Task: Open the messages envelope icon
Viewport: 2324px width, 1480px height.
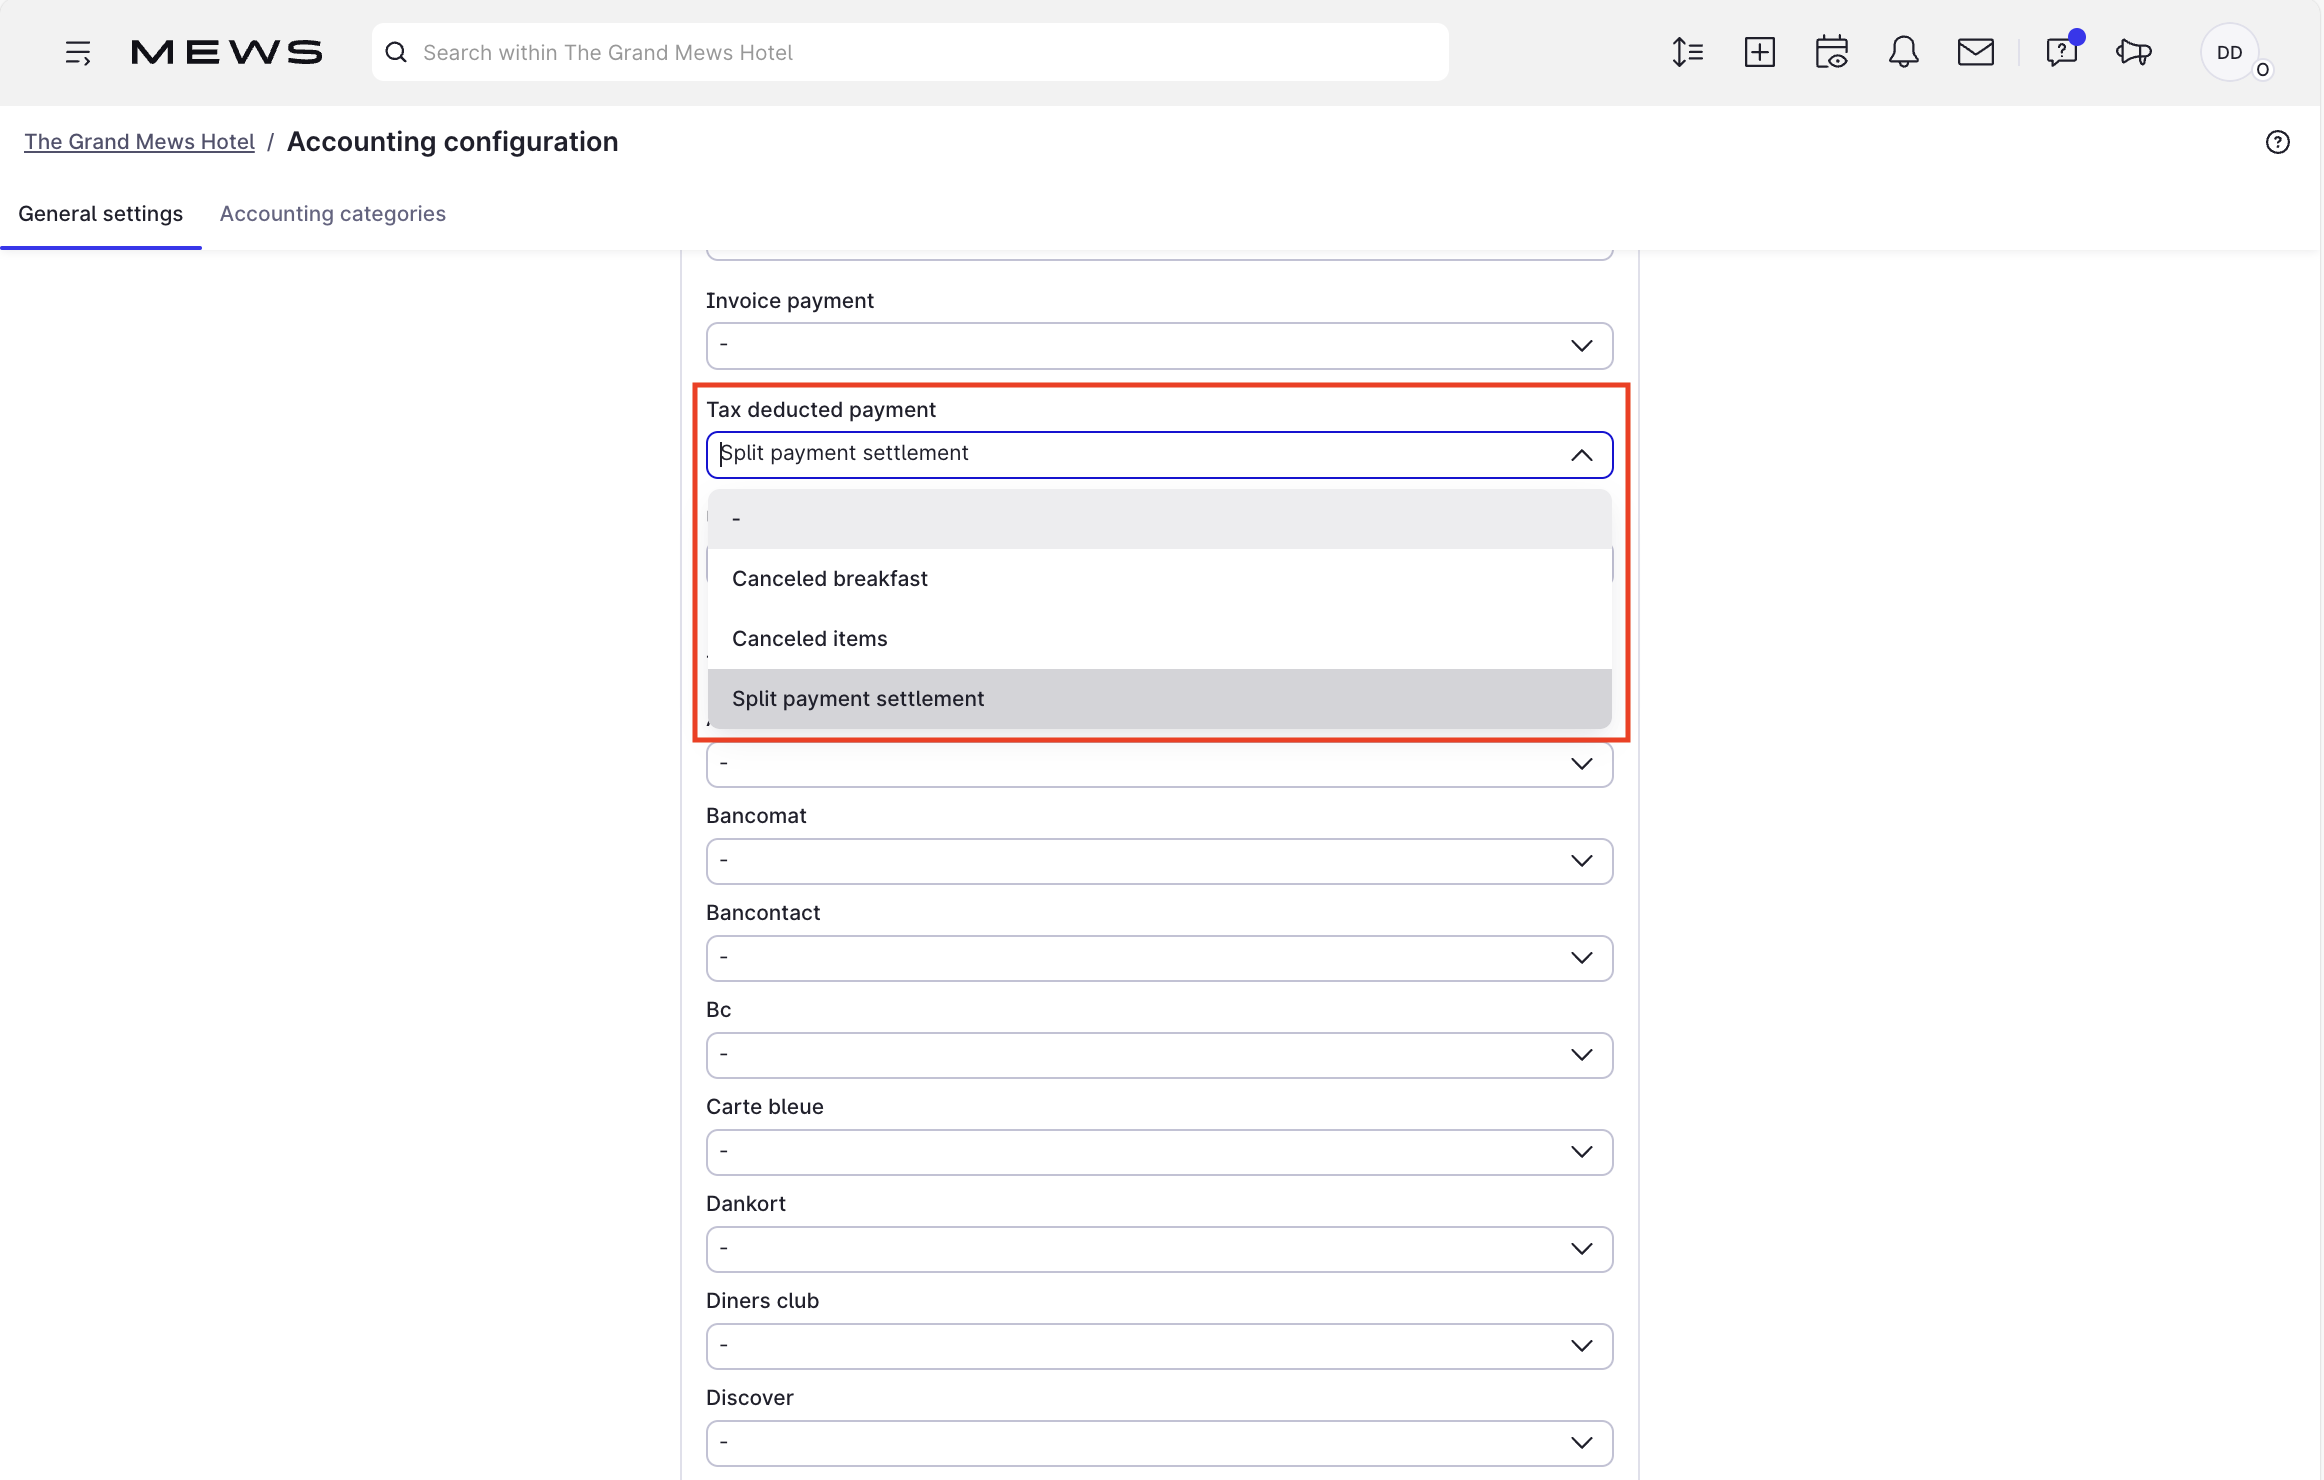Action: point(1976,52)
